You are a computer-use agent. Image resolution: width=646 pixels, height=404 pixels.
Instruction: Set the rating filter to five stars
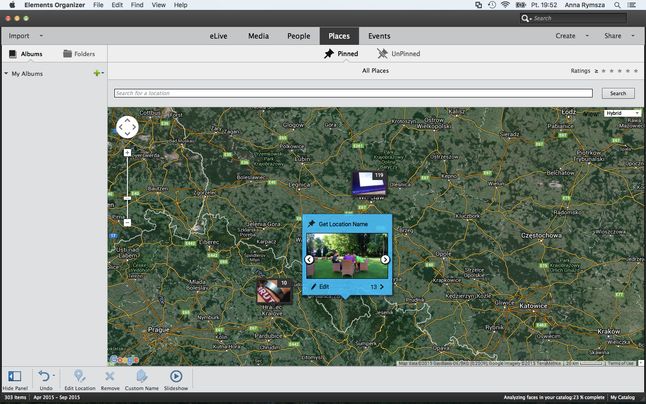point(636,71)
